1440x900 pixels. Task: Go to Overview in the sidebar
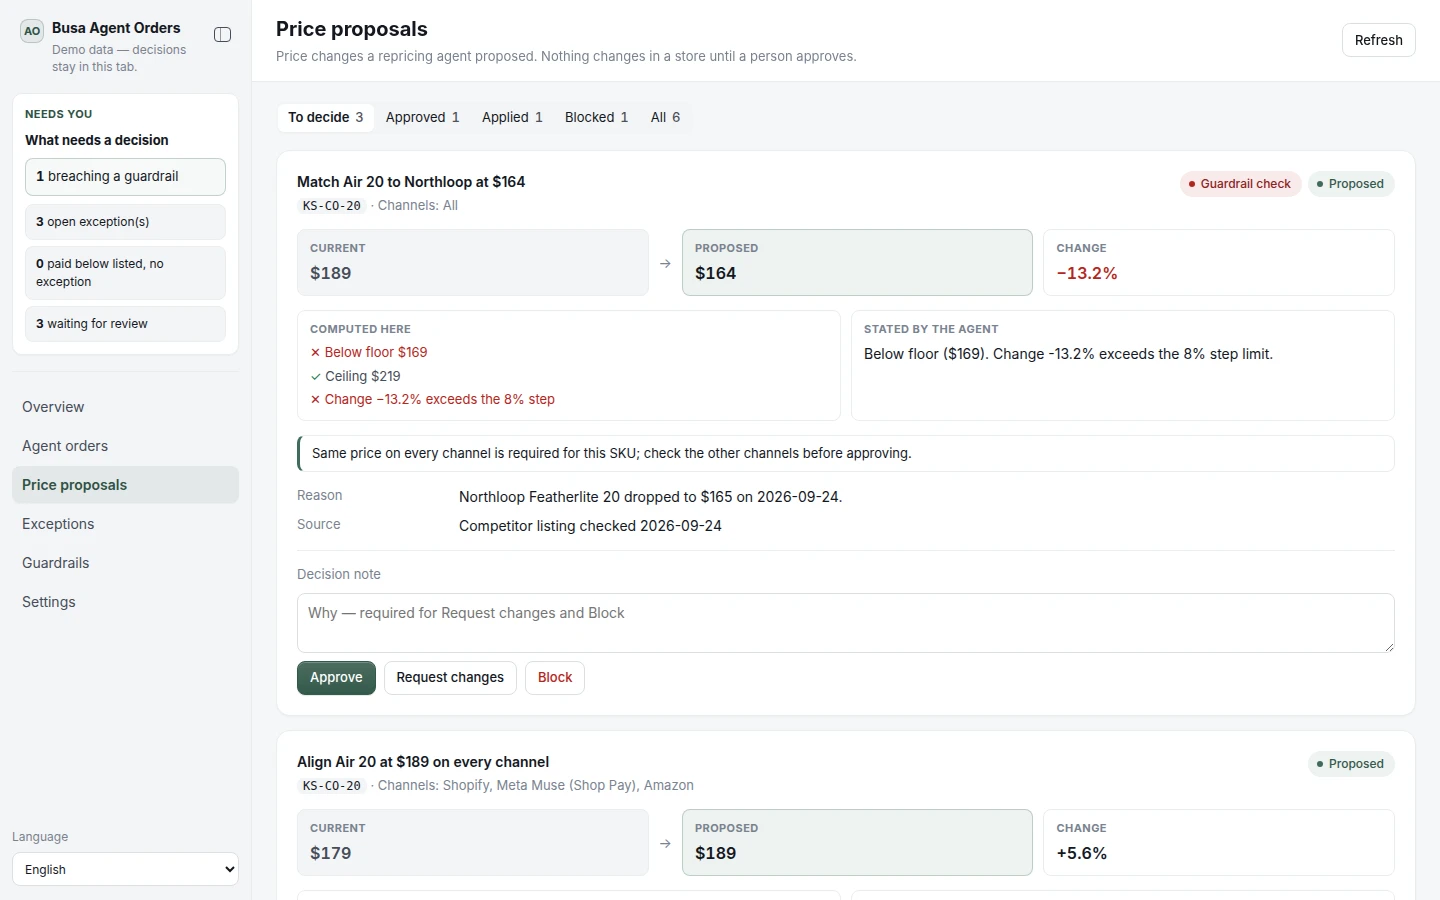coord(125,407)
